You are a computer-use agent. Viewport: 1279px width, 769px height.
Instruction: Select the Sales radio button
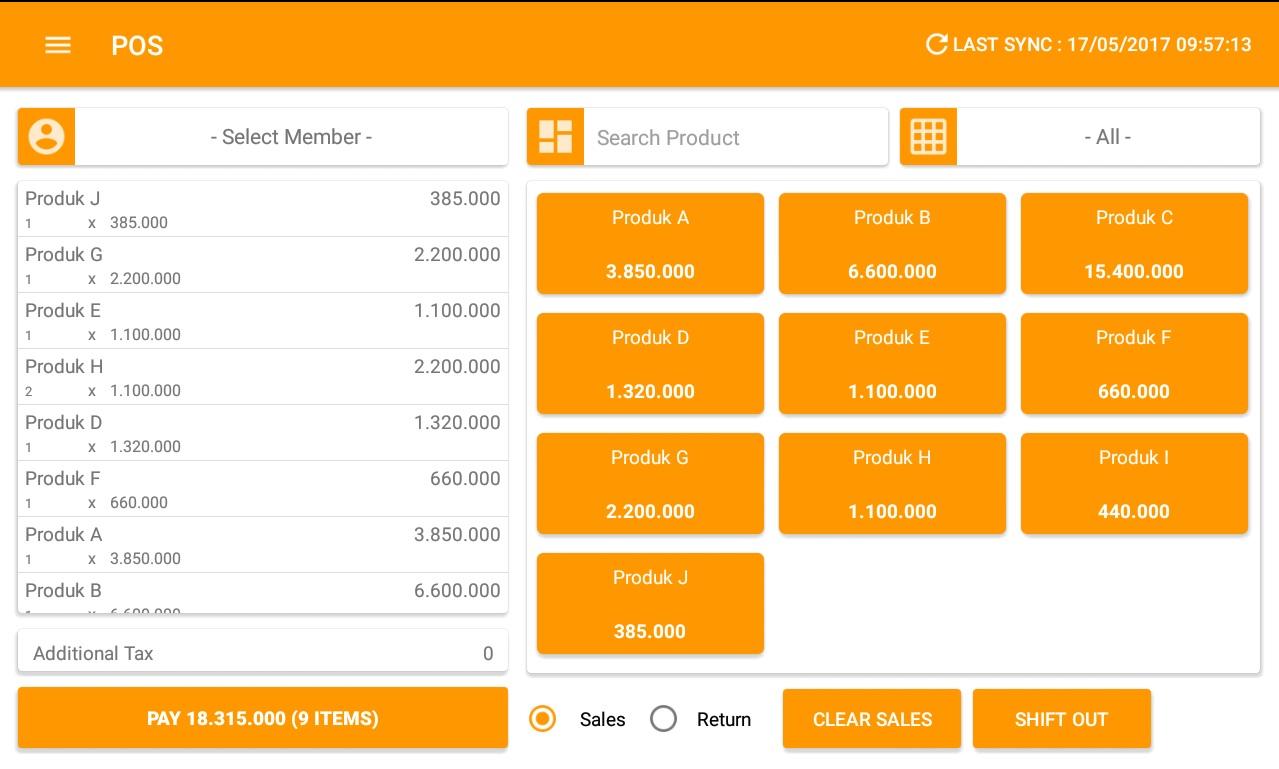click(543, 719)
